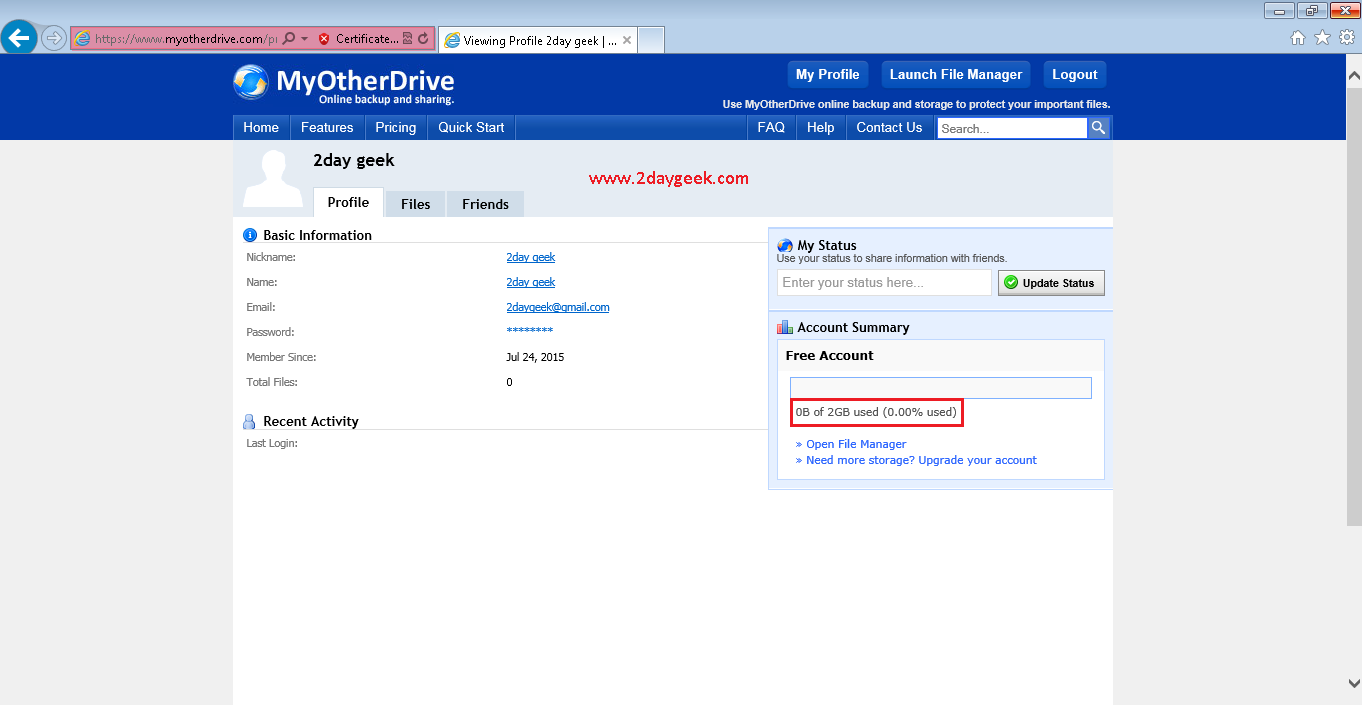Click the Logout button
The image size is (1362, 705).
[x=1075, y=74]
